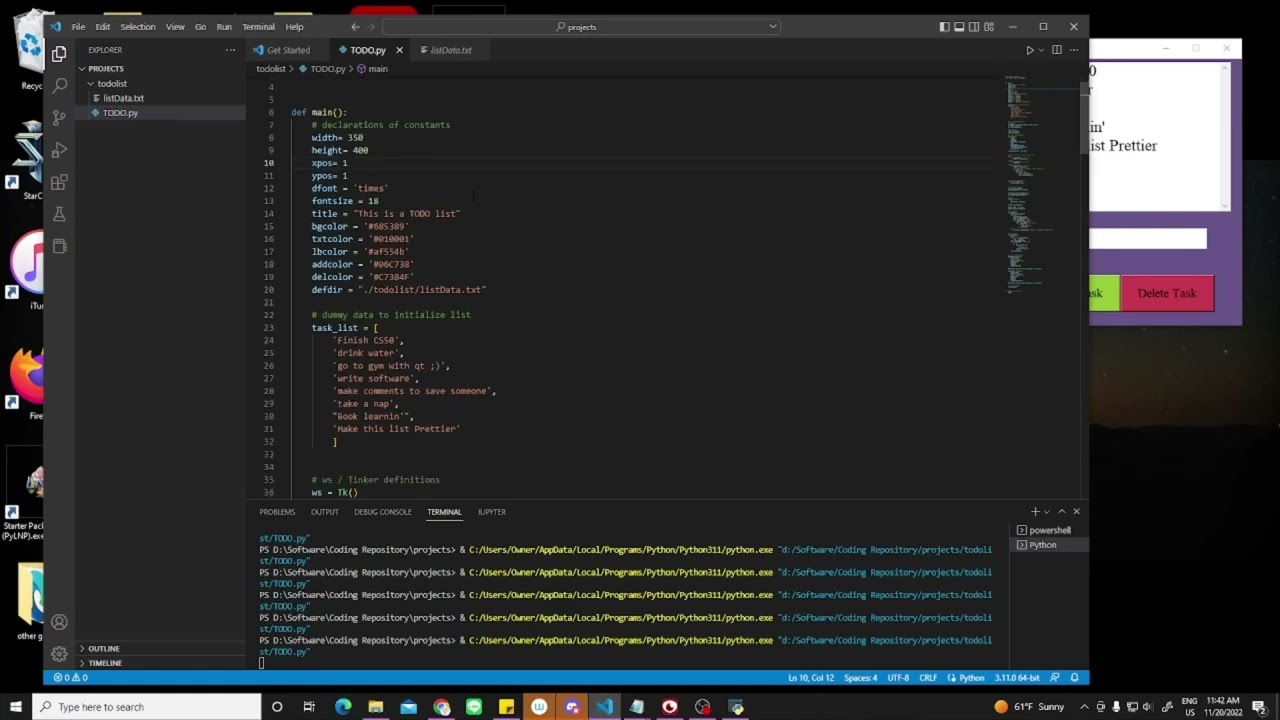Viewport: 1280px width, 720px height.
Task: Switch to DEBUG CONSOLE panel tab
Action: point(382,512)
